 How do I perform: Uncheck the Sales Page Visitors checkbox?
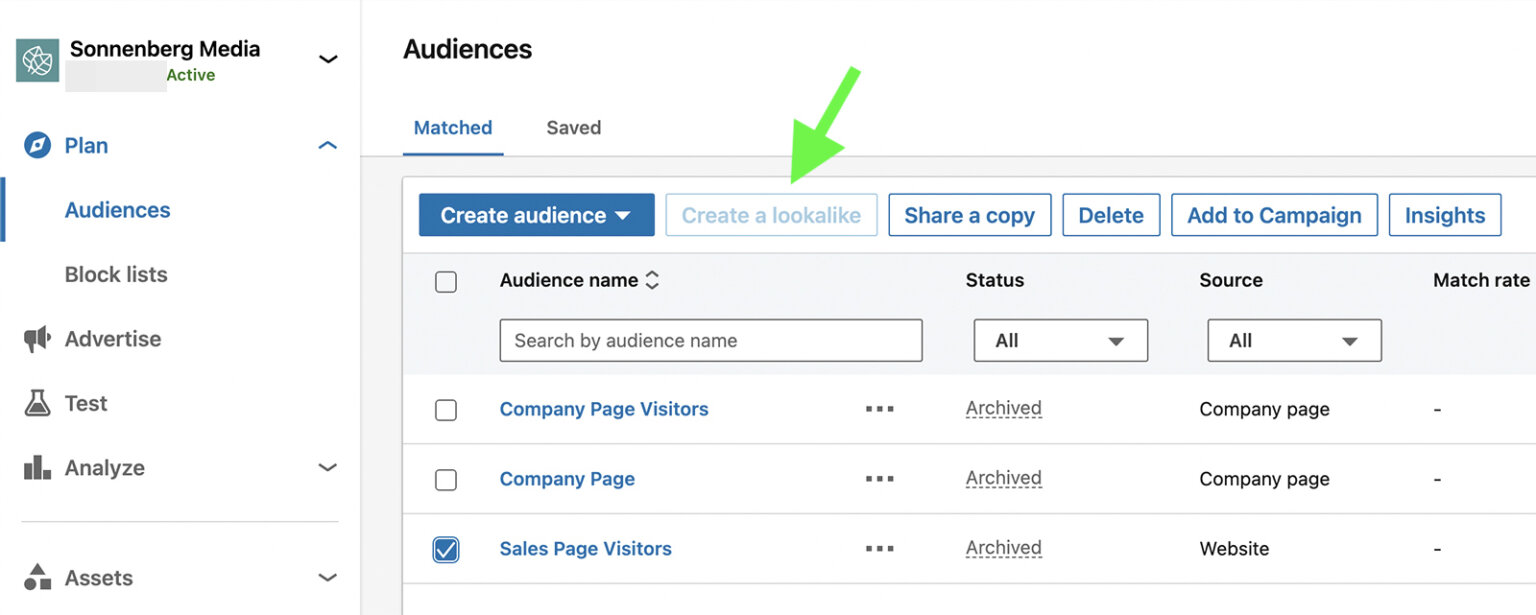pyautogui.click(x=445, y=549)
